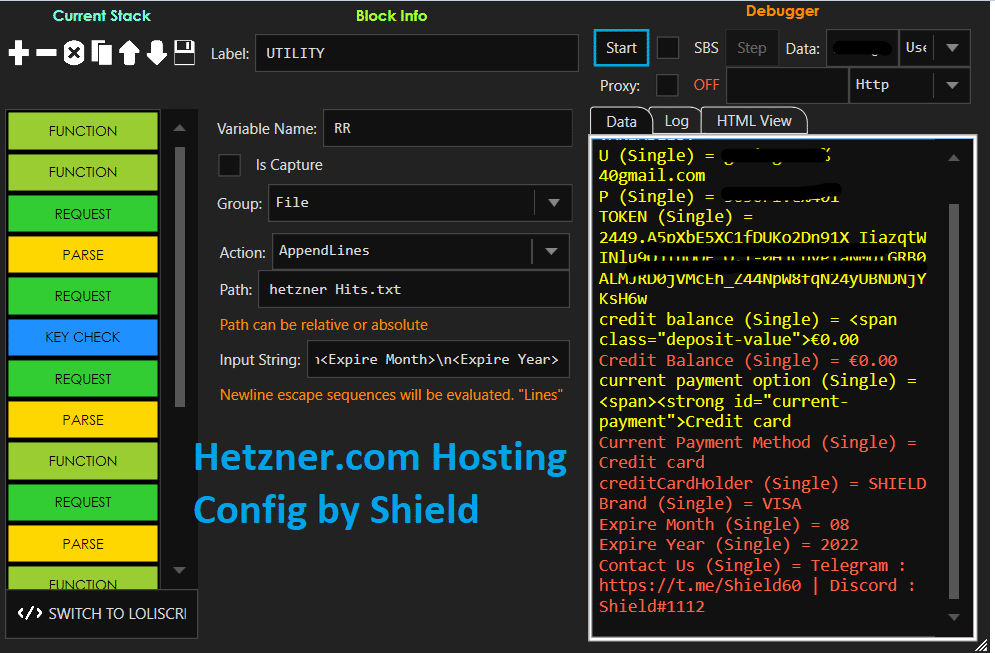Select the REQUEST block right below KEY CHECK
The height and width of the screenshot is (653, 995).
(x=83, y=379)
